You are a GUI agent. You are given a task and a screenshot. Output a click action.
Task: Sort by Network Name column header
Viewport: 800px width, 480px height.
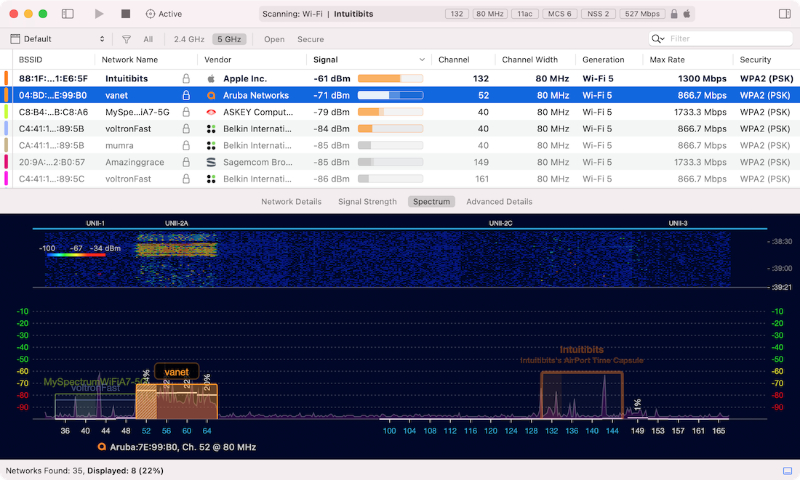[130, 60]
